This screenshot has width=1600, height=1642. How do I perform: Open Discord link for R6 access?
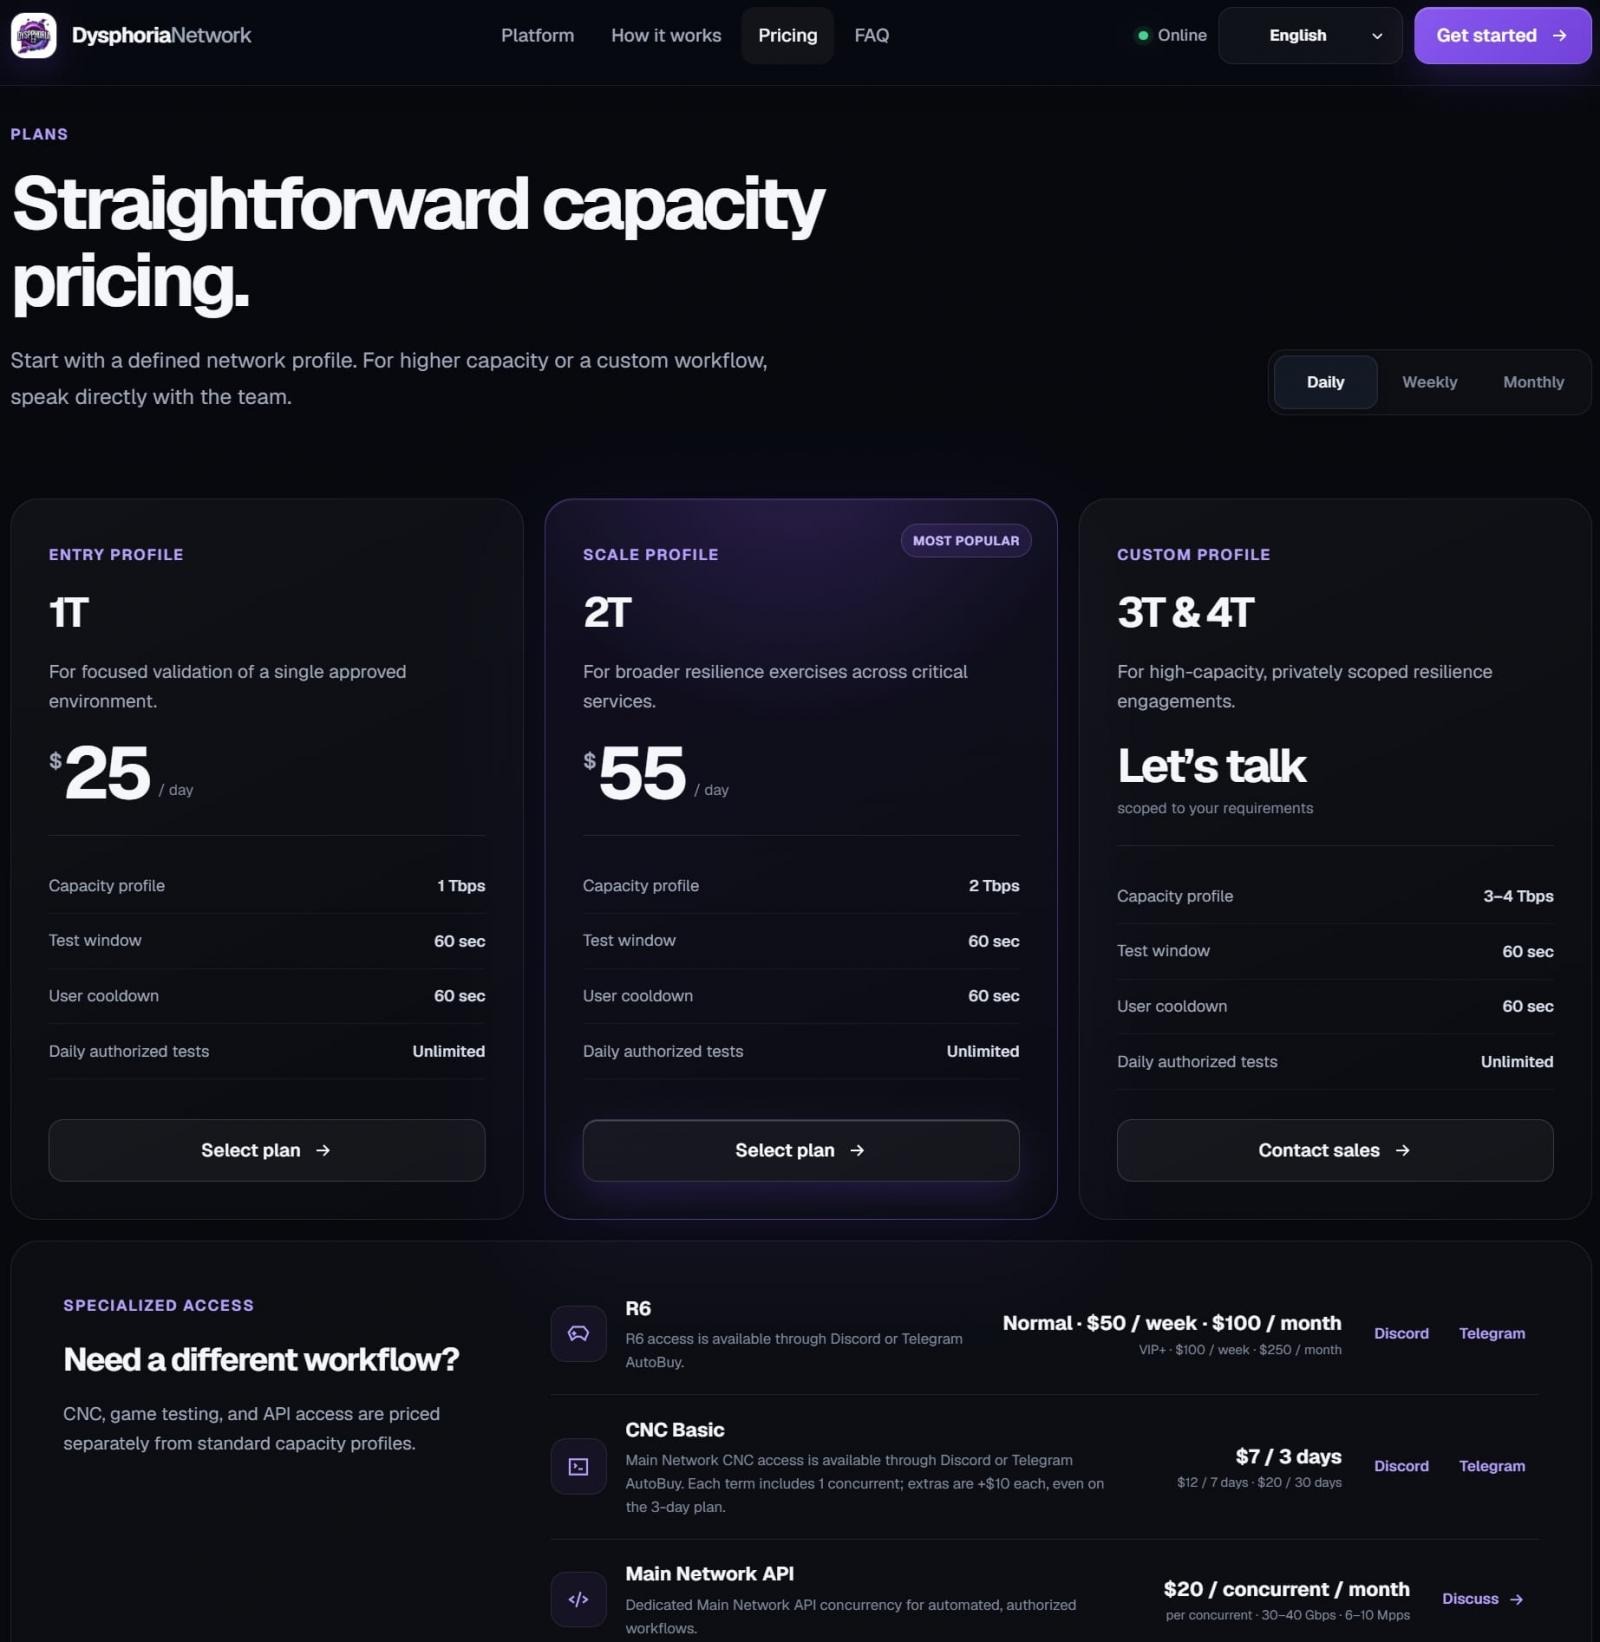[x=1401, y=1333]
